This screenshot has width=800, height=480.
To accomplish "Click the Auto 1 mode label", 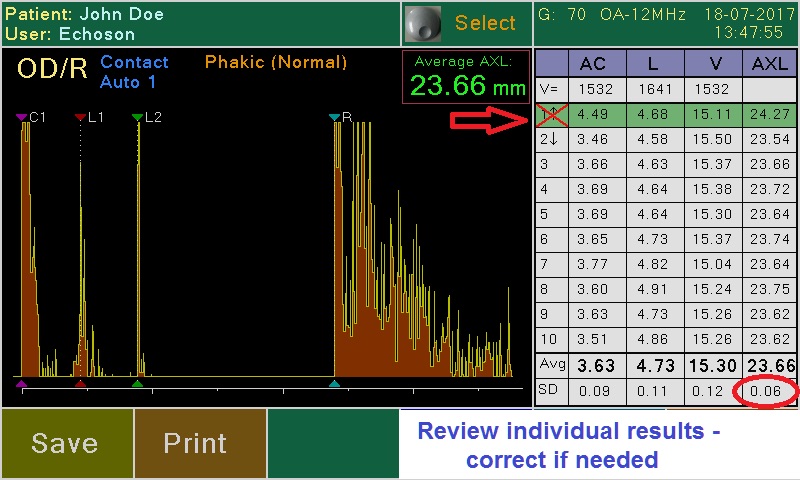I will [x=128, y=82].
